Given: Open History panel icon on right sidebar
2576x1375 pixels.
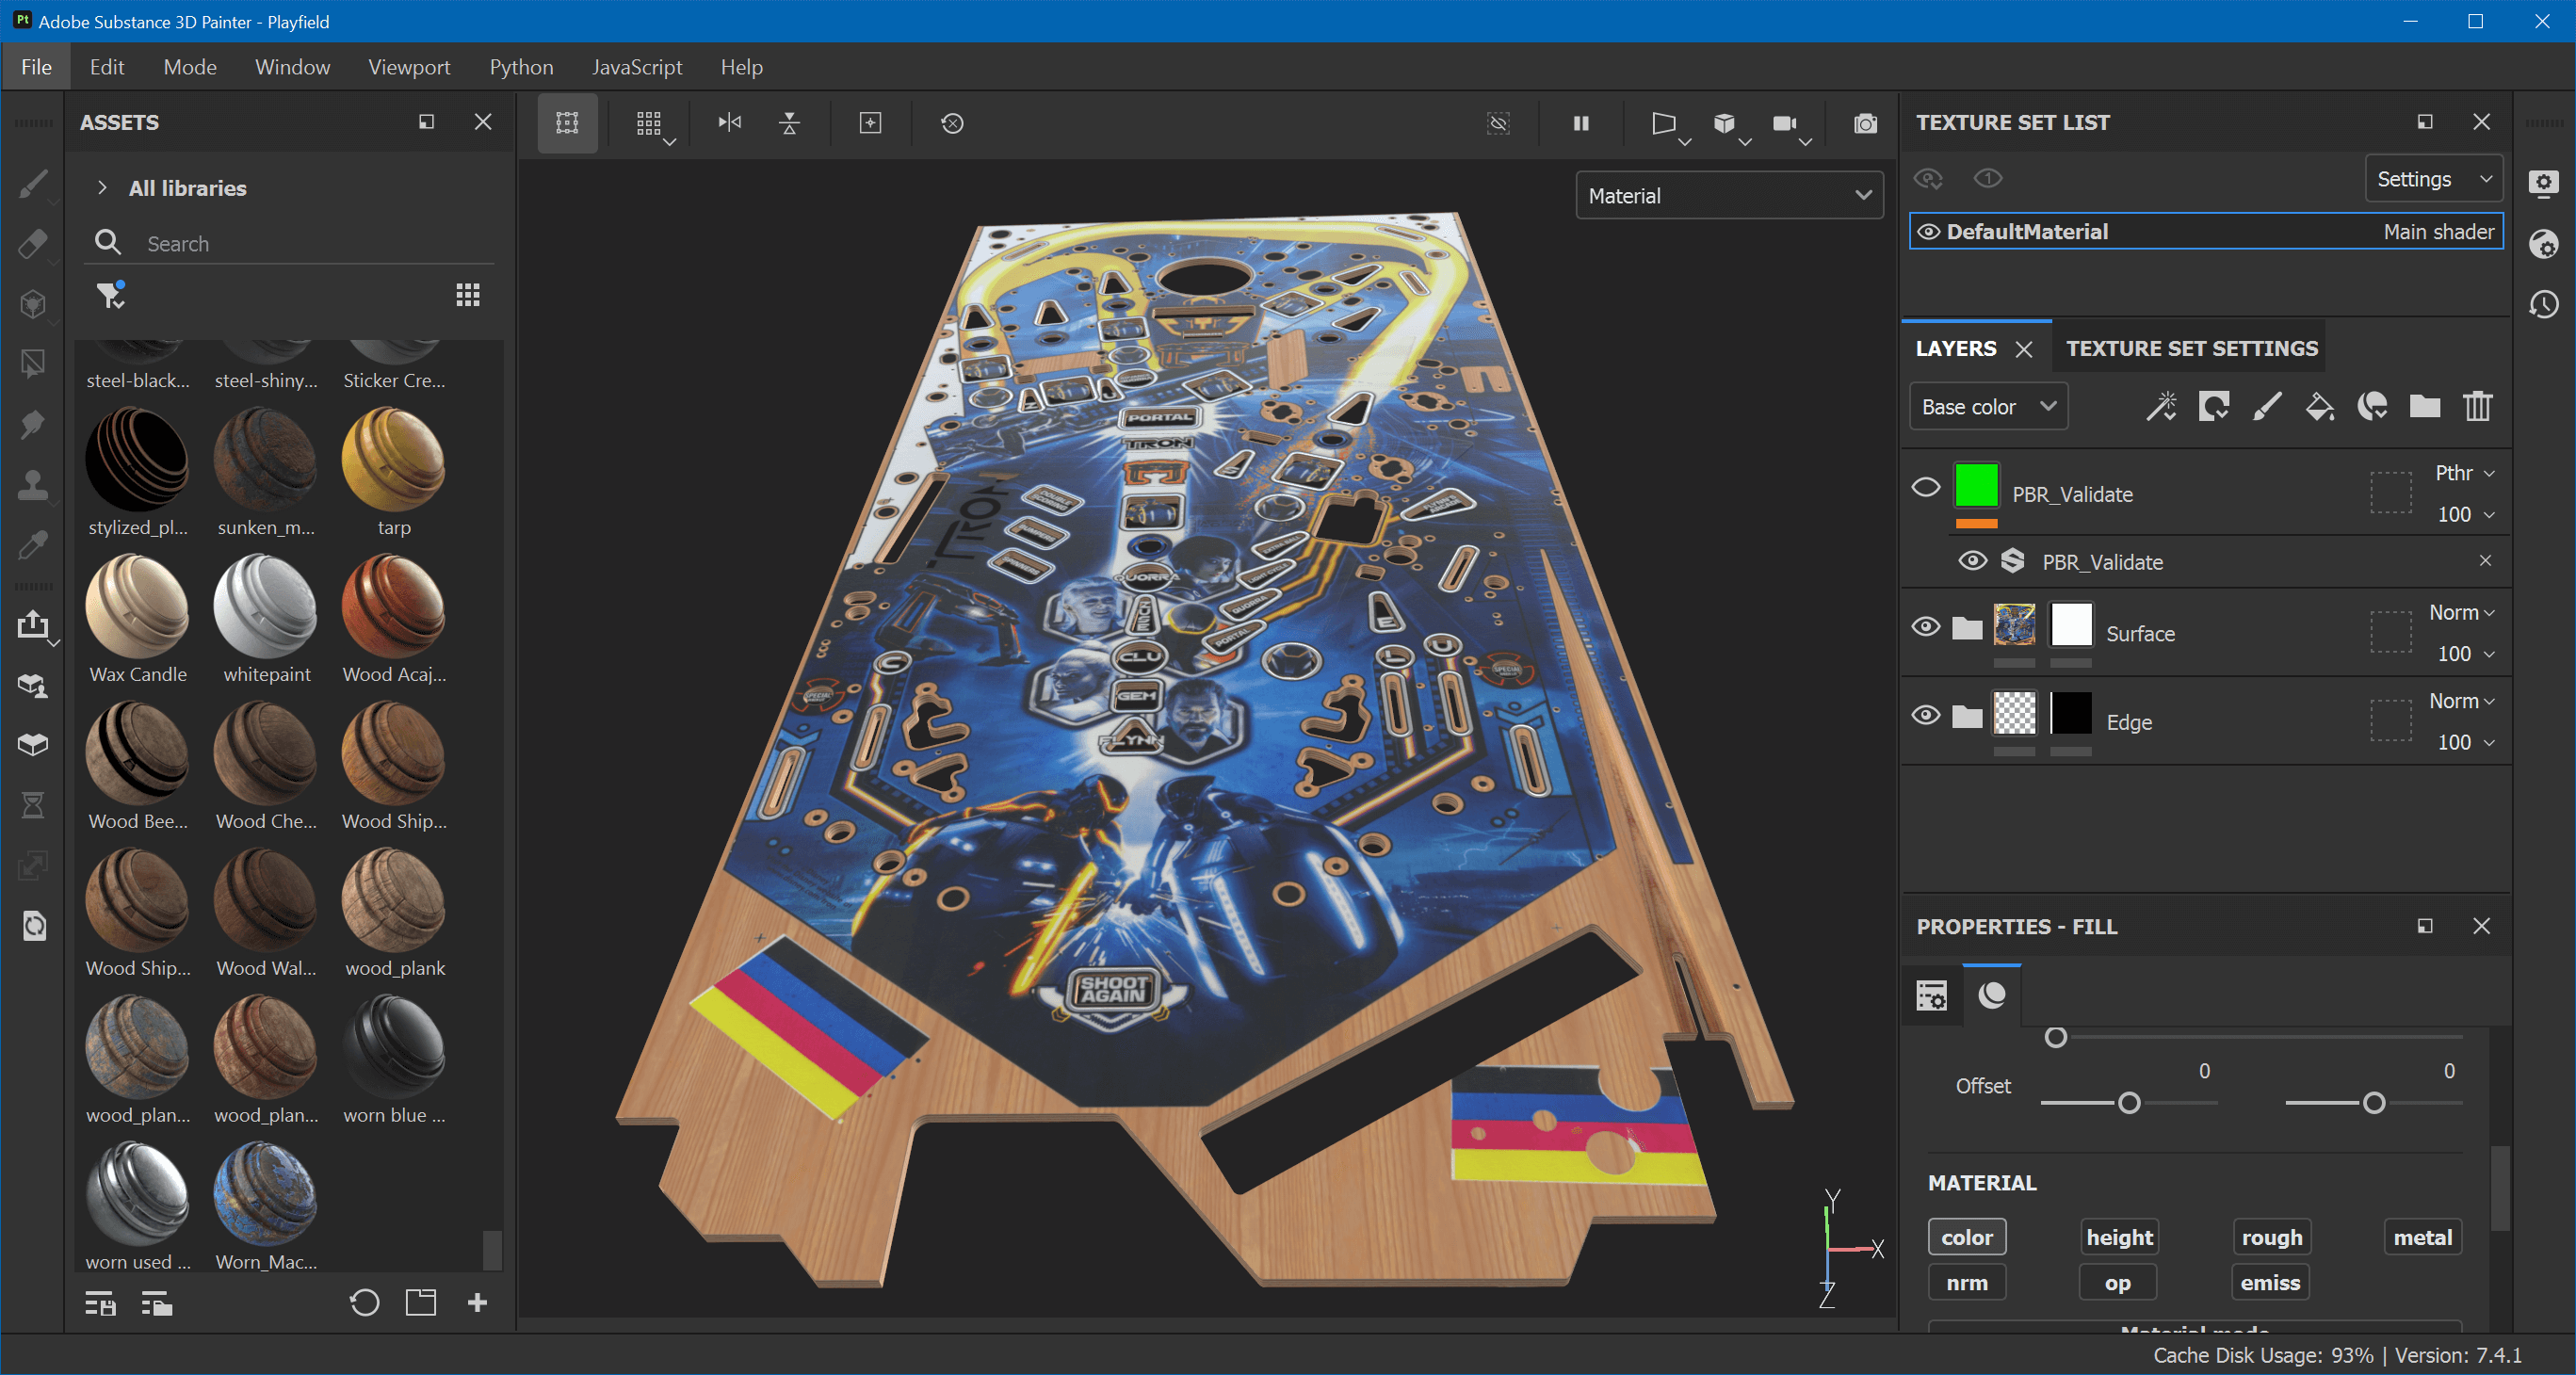Looking at the screenshot, I should (x=2544, y=304).
